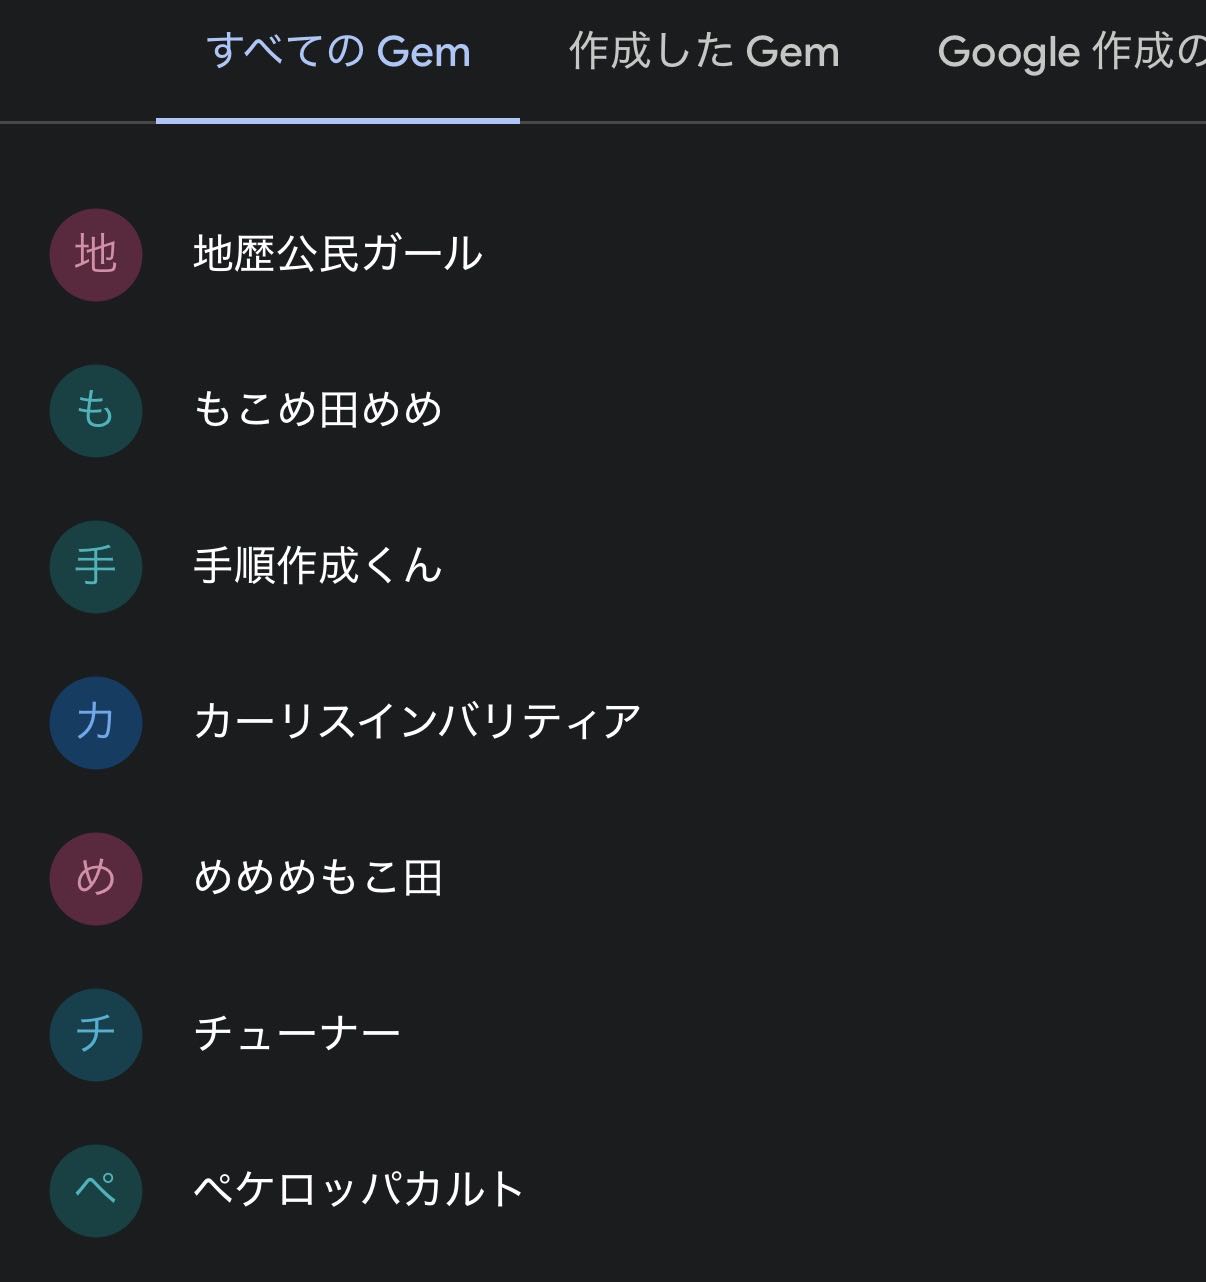This screenshot has width=1206, height=1282.
Task: Click empty row space right of 手順作成くん
Action: (x=800, y=566)
